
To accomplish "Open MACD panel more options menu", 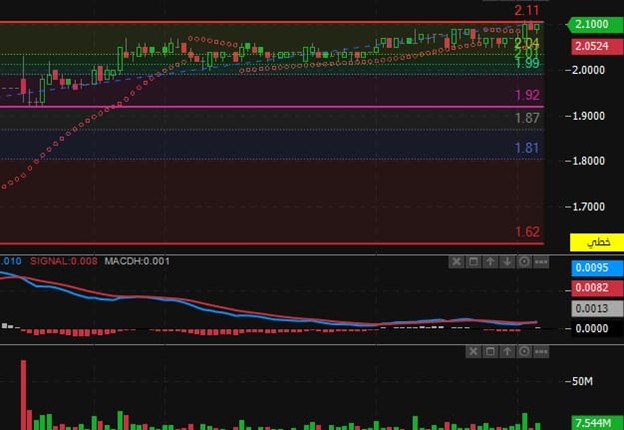I will (541, 262).
